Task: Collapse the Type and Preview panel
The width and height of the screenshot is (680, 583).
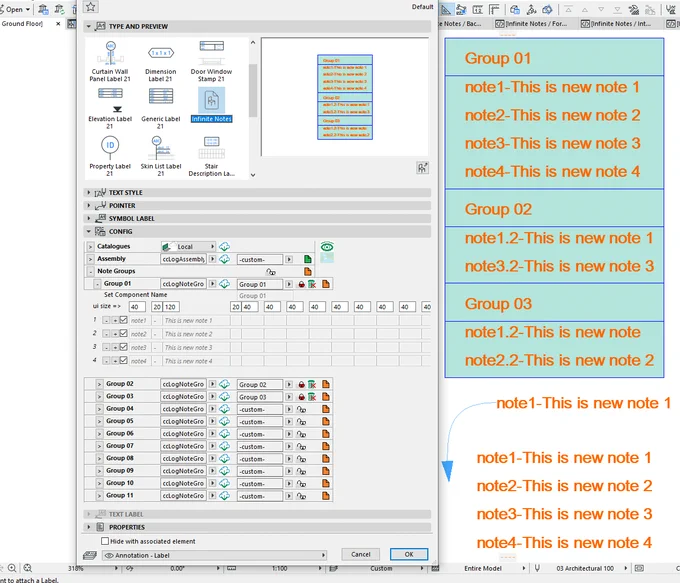Action: point(88,26)
